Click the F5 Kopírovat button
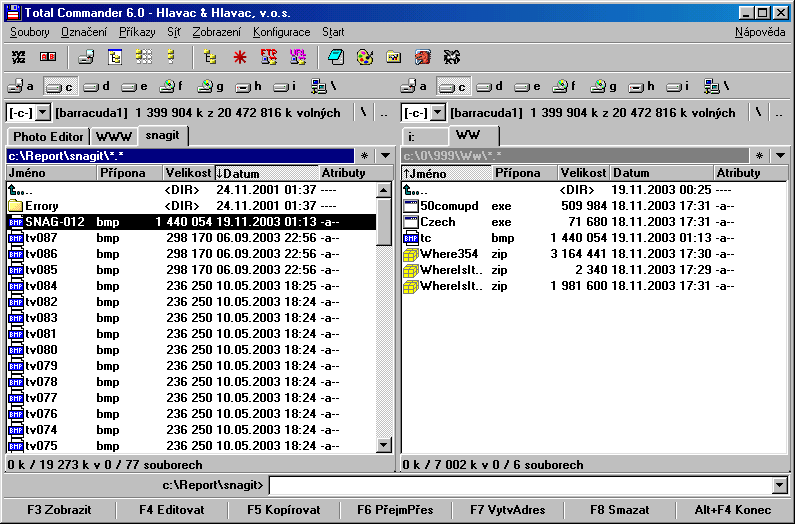795x524 pixels. 284,510
